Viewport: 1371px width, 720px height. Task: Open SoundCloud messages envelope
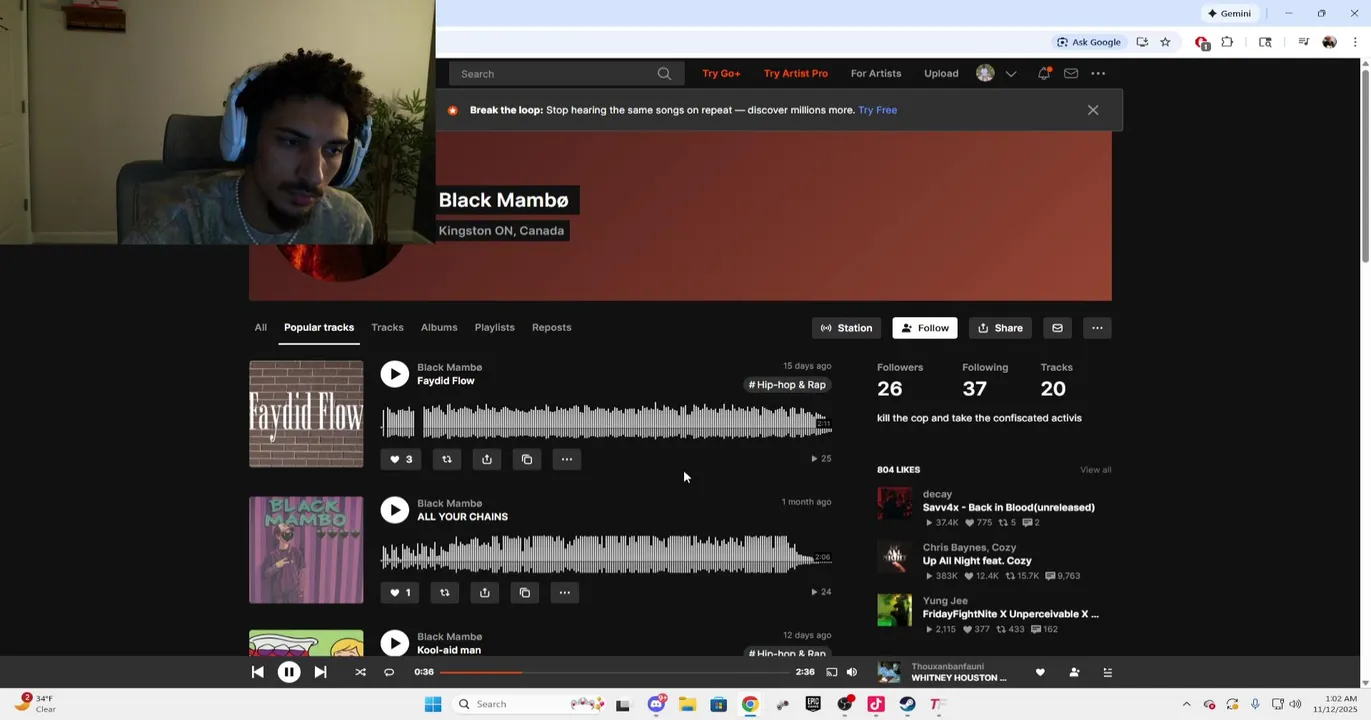(x=1071, y=73)
